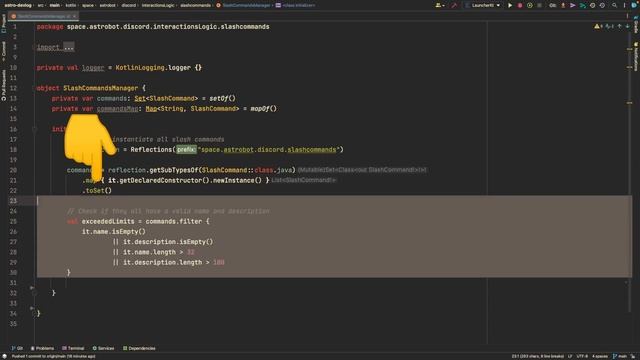640x360 pixels.
Task: Click the 'discord' breadcrumb
Action: pyautogui.click(x=129, y=5)
